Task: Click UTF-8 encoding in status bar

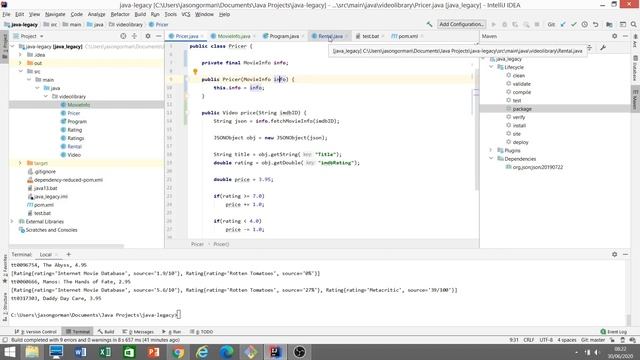Action: click(546, 340)
